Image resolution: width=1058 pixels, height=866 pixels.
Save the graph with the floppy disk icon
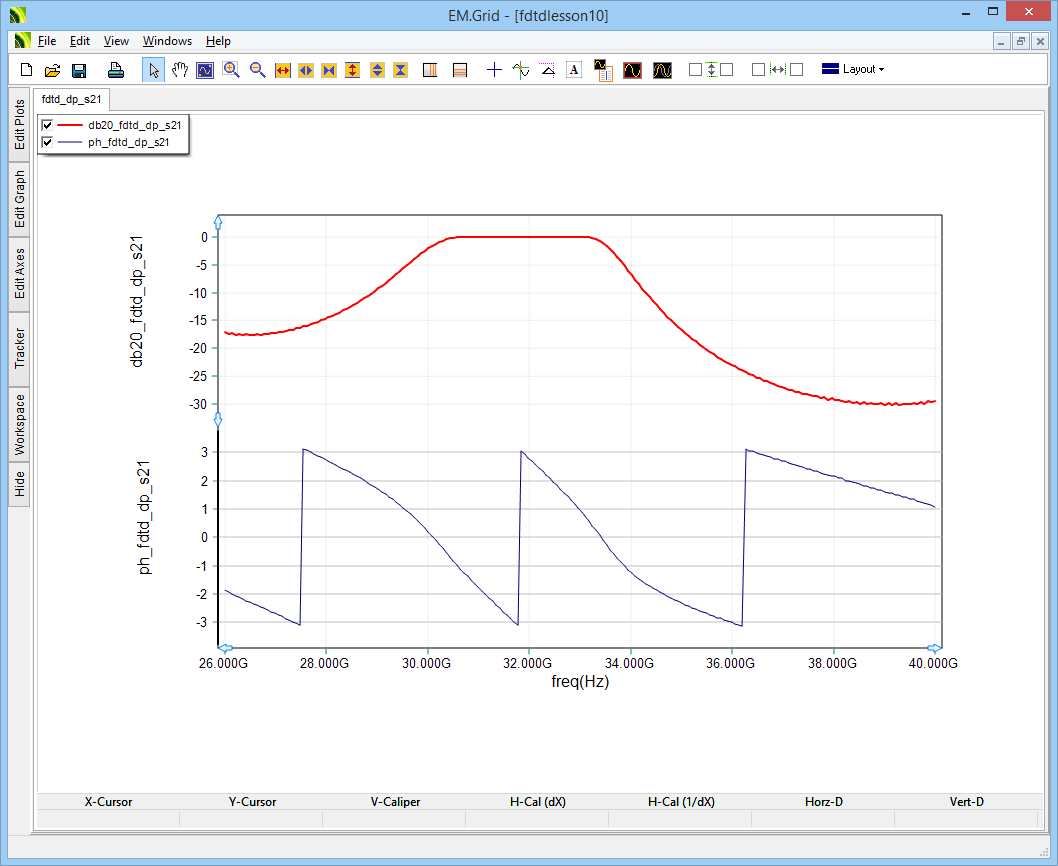[78, 70]
